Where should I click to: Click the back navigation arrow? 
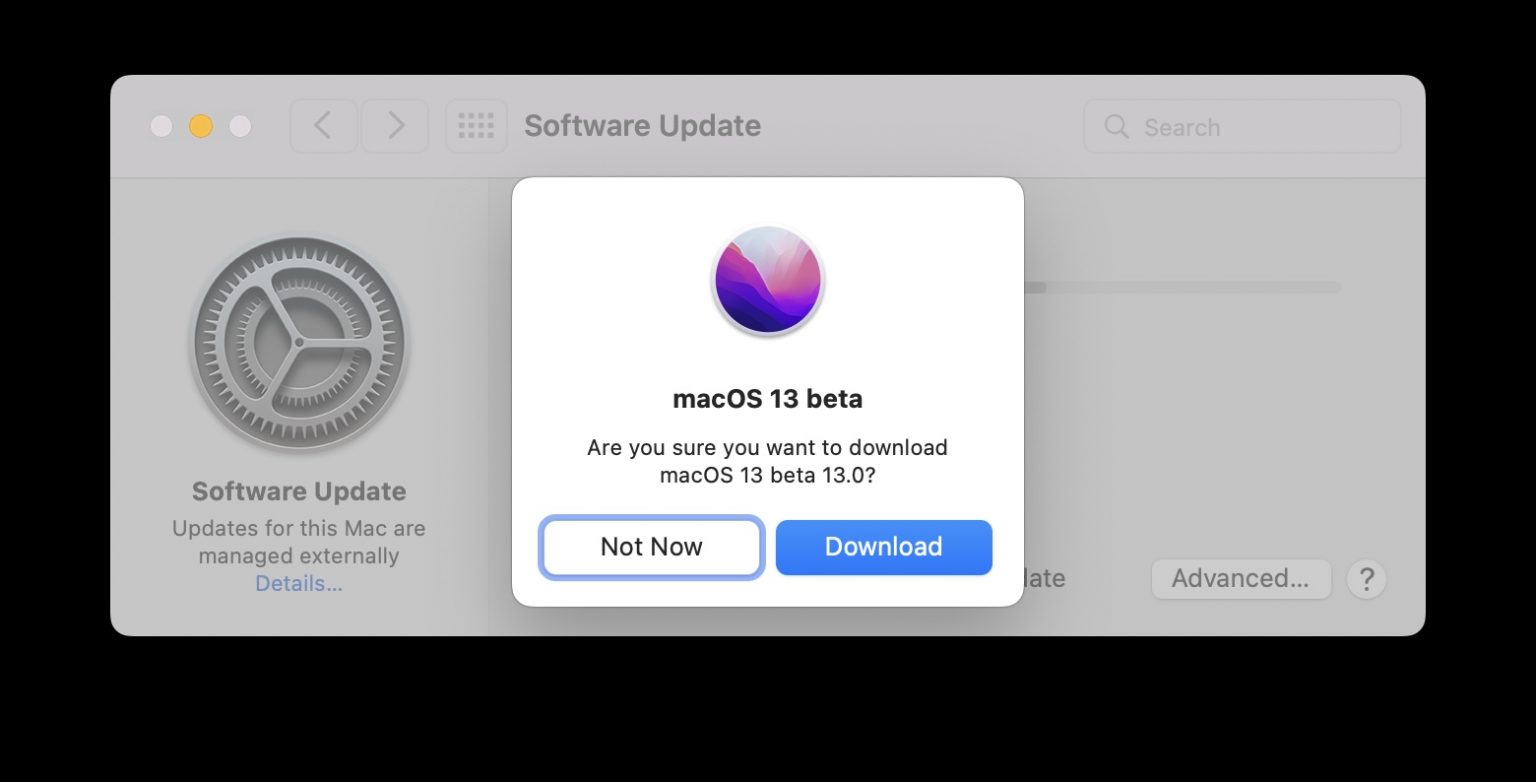click(x=322, y=126)
